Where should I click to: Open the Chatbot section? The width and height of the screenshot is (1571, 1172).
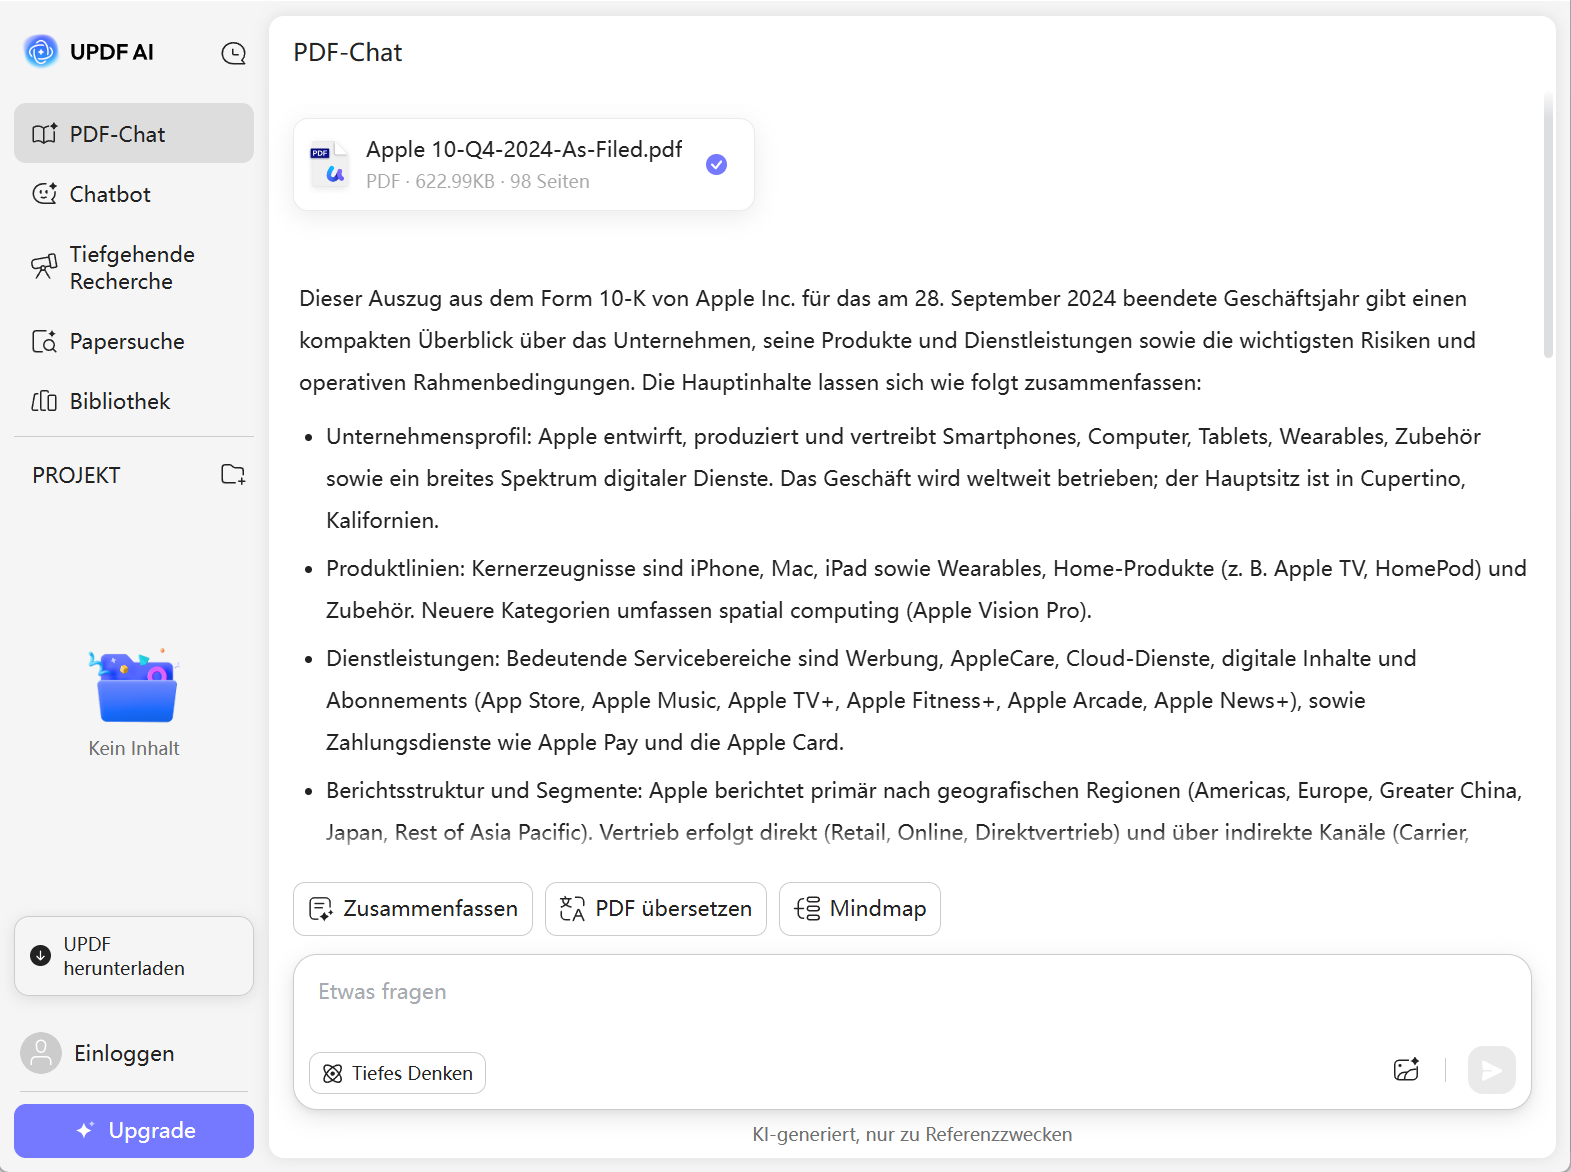click(x=134, y=194)
